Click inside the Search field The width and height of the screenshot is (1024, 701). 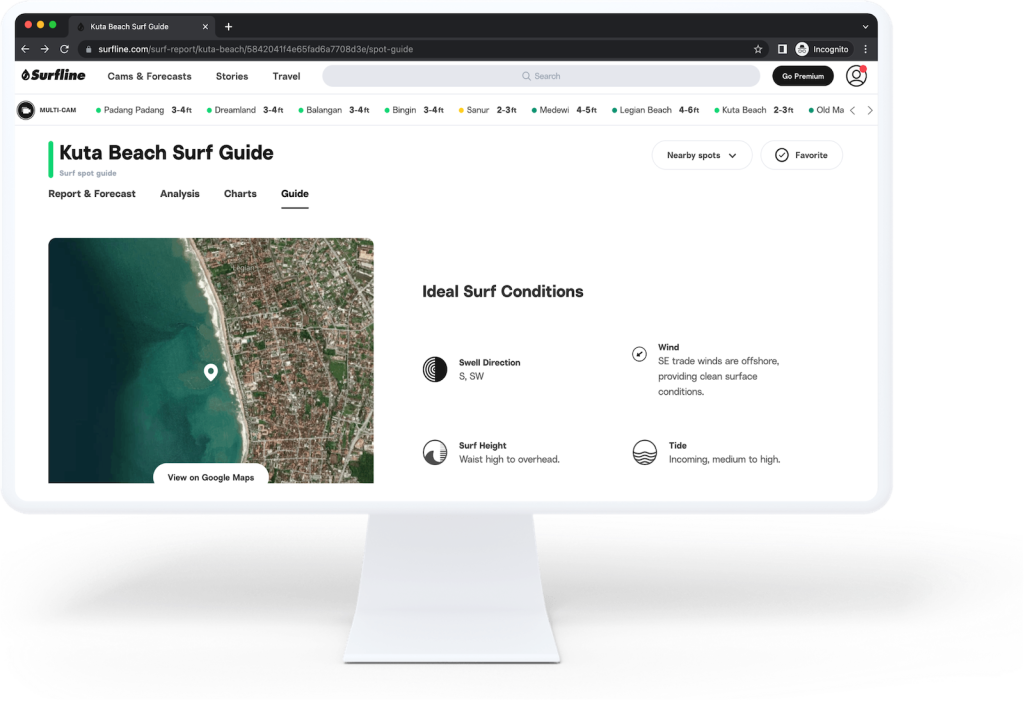(x=540, y=76)
